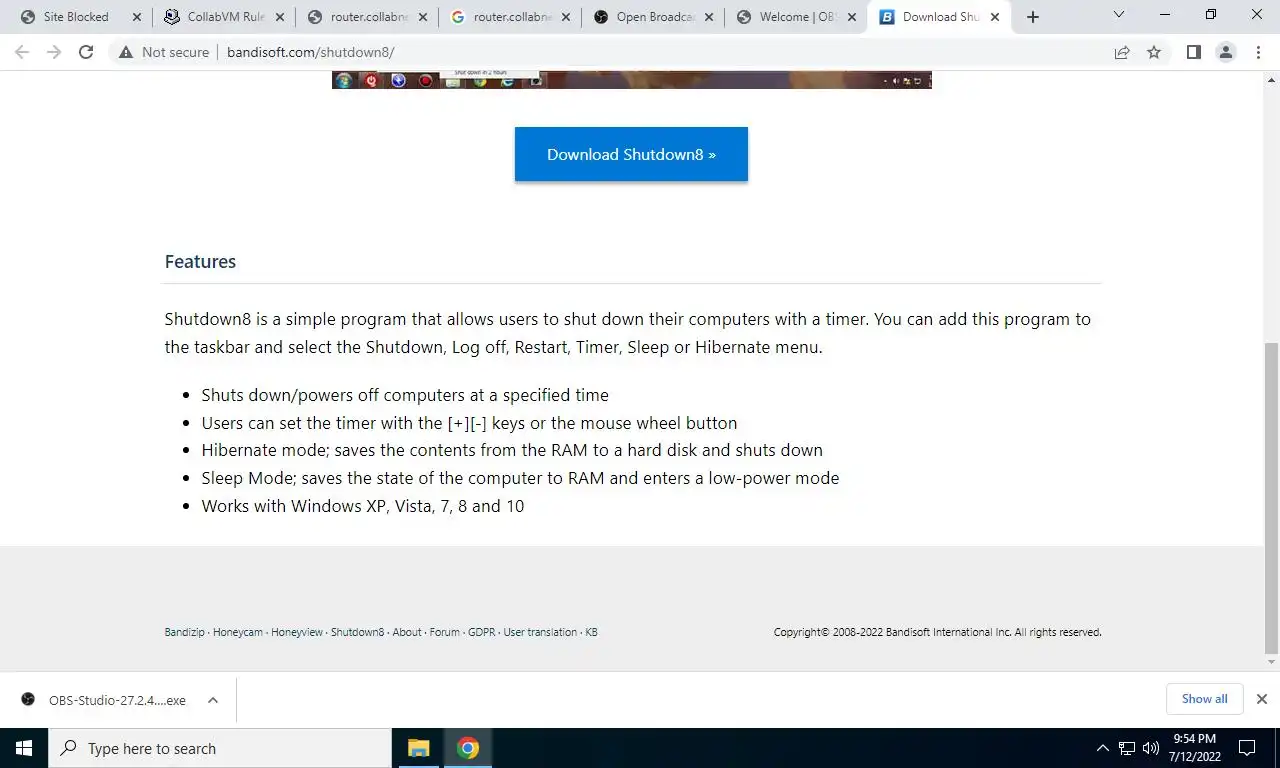The image size is (1280, 768).
Task: Click the address bar URL
Action: (x=311, y=52)
